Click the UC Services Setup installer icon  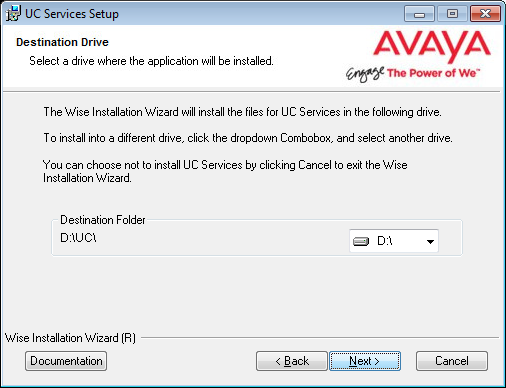(x=13, y=14)
